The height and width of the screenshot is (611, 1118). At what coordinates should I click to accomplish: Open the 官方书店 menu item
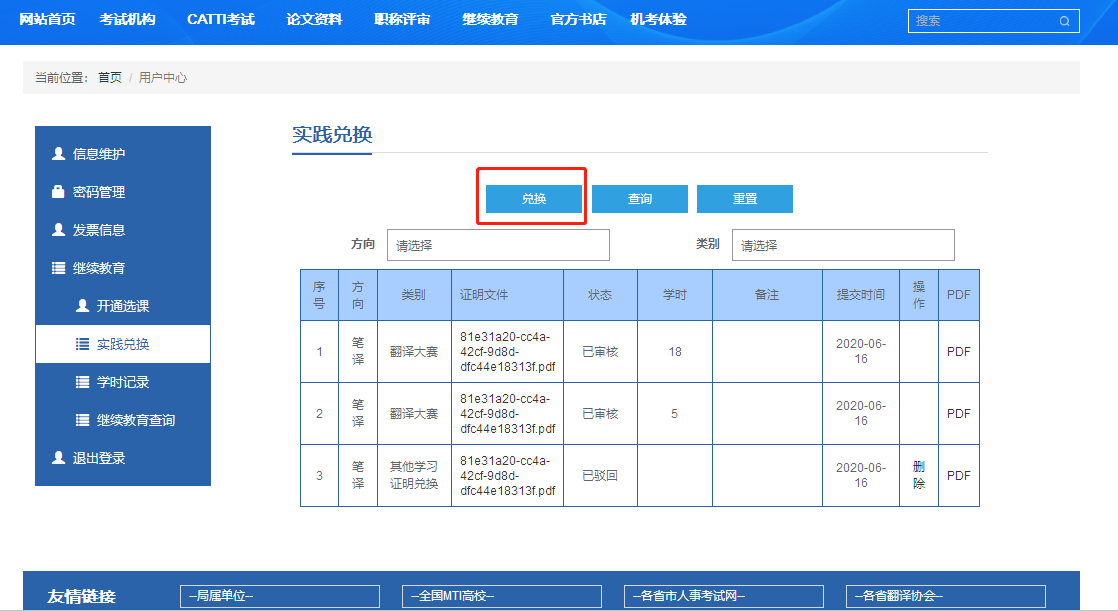578,20
